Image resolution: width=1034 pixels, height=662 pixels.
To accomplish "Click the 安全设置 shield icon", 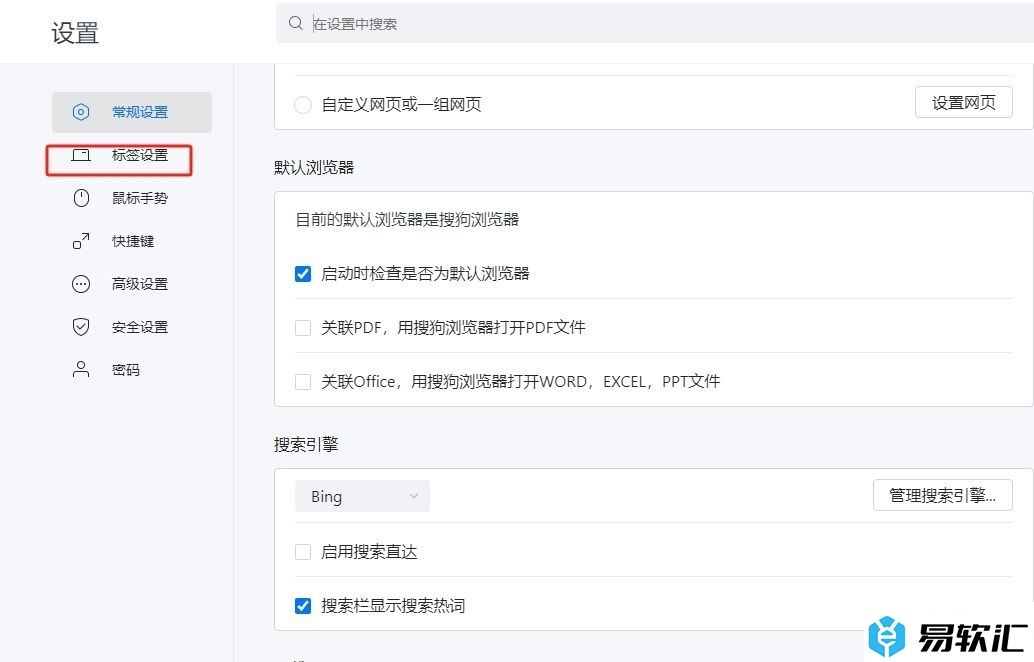I will click(80, 327).
